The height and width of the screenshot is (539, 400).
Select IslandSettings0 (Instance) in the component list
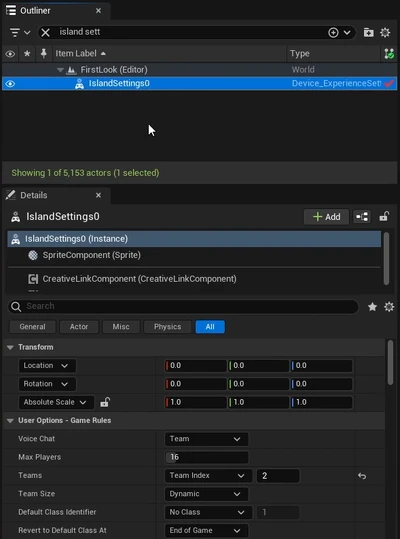[x=194, y=239]
